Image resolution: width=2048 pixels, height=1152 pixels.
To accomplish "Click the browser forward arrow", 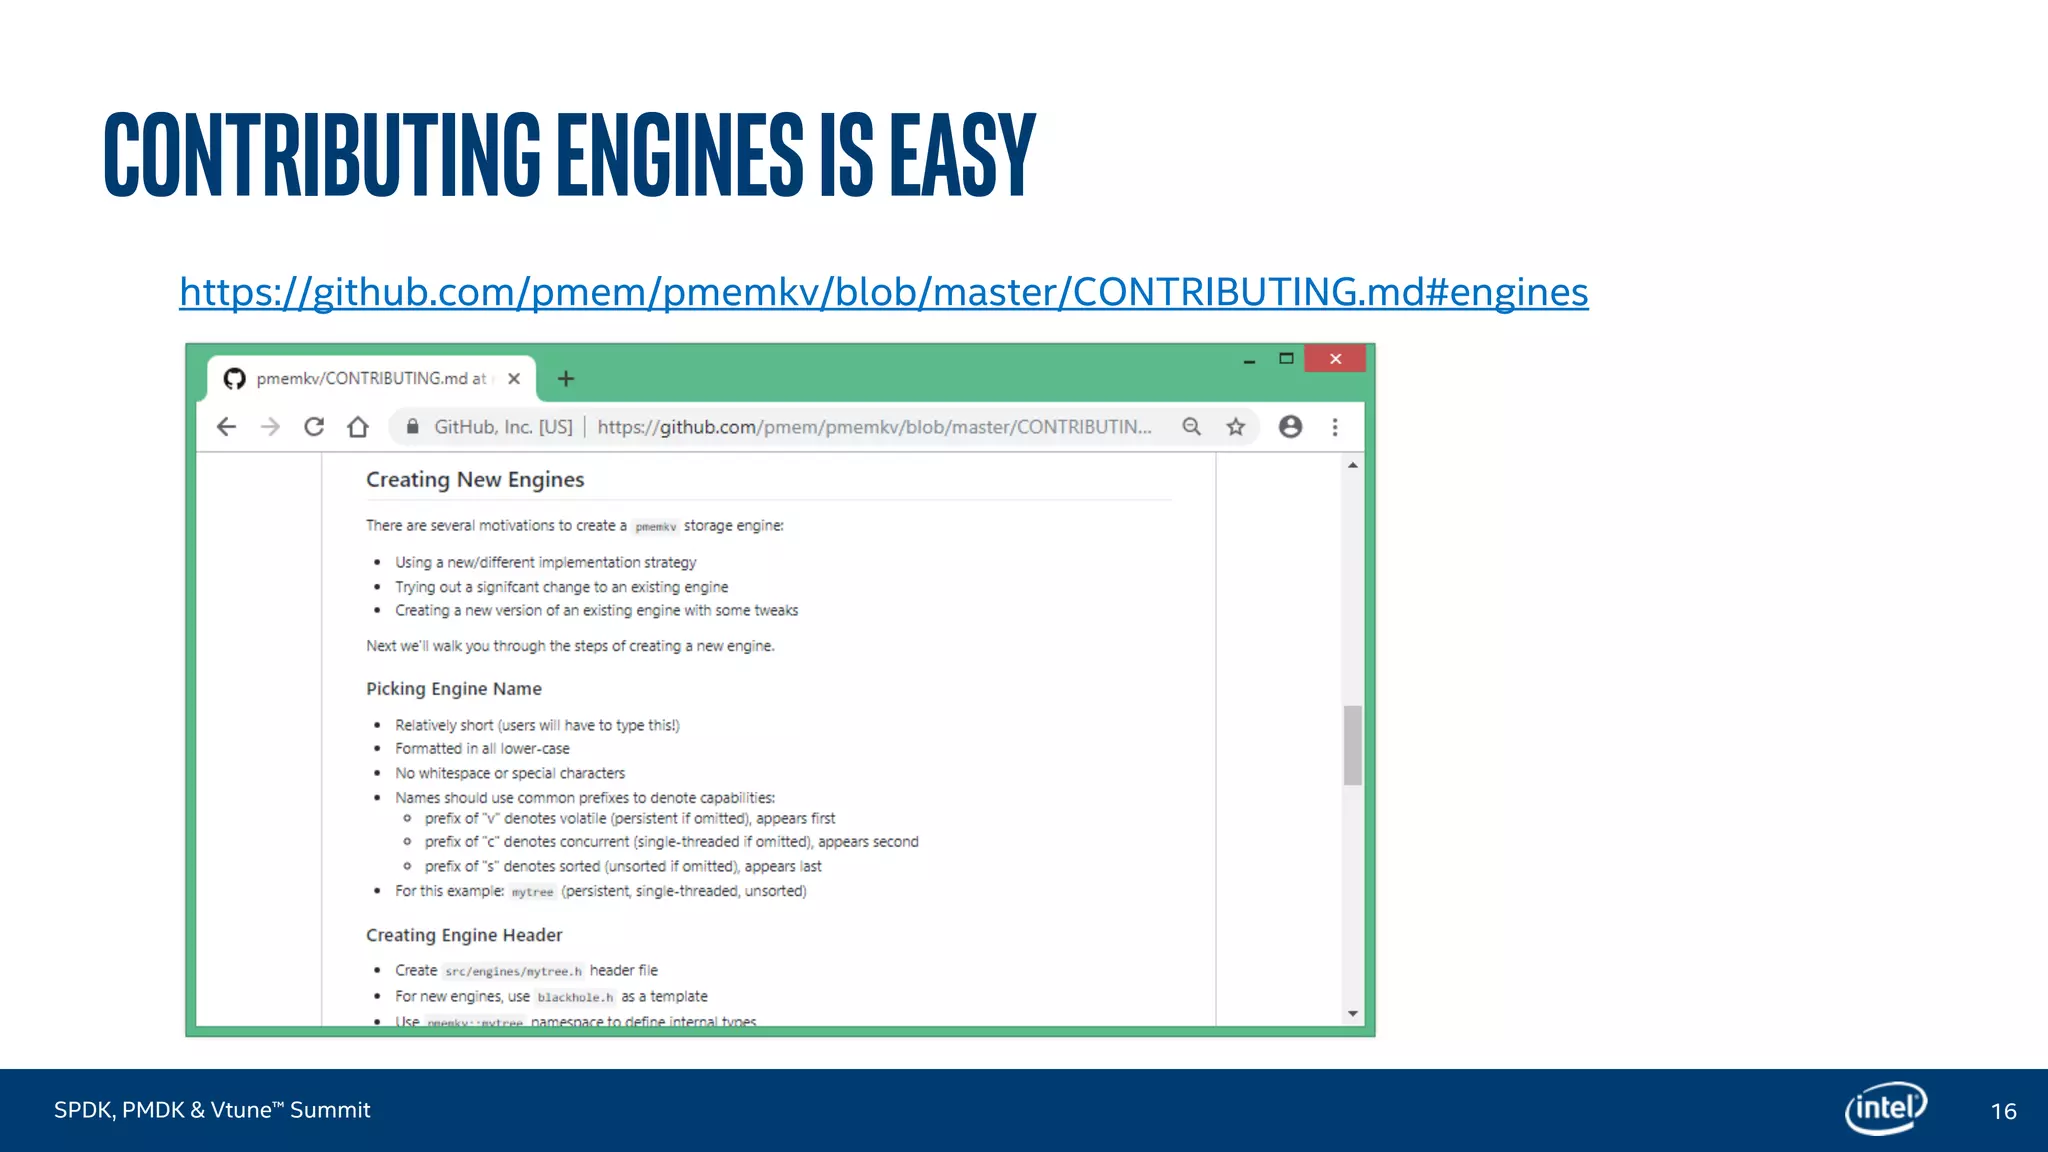I will coord(270,427).
